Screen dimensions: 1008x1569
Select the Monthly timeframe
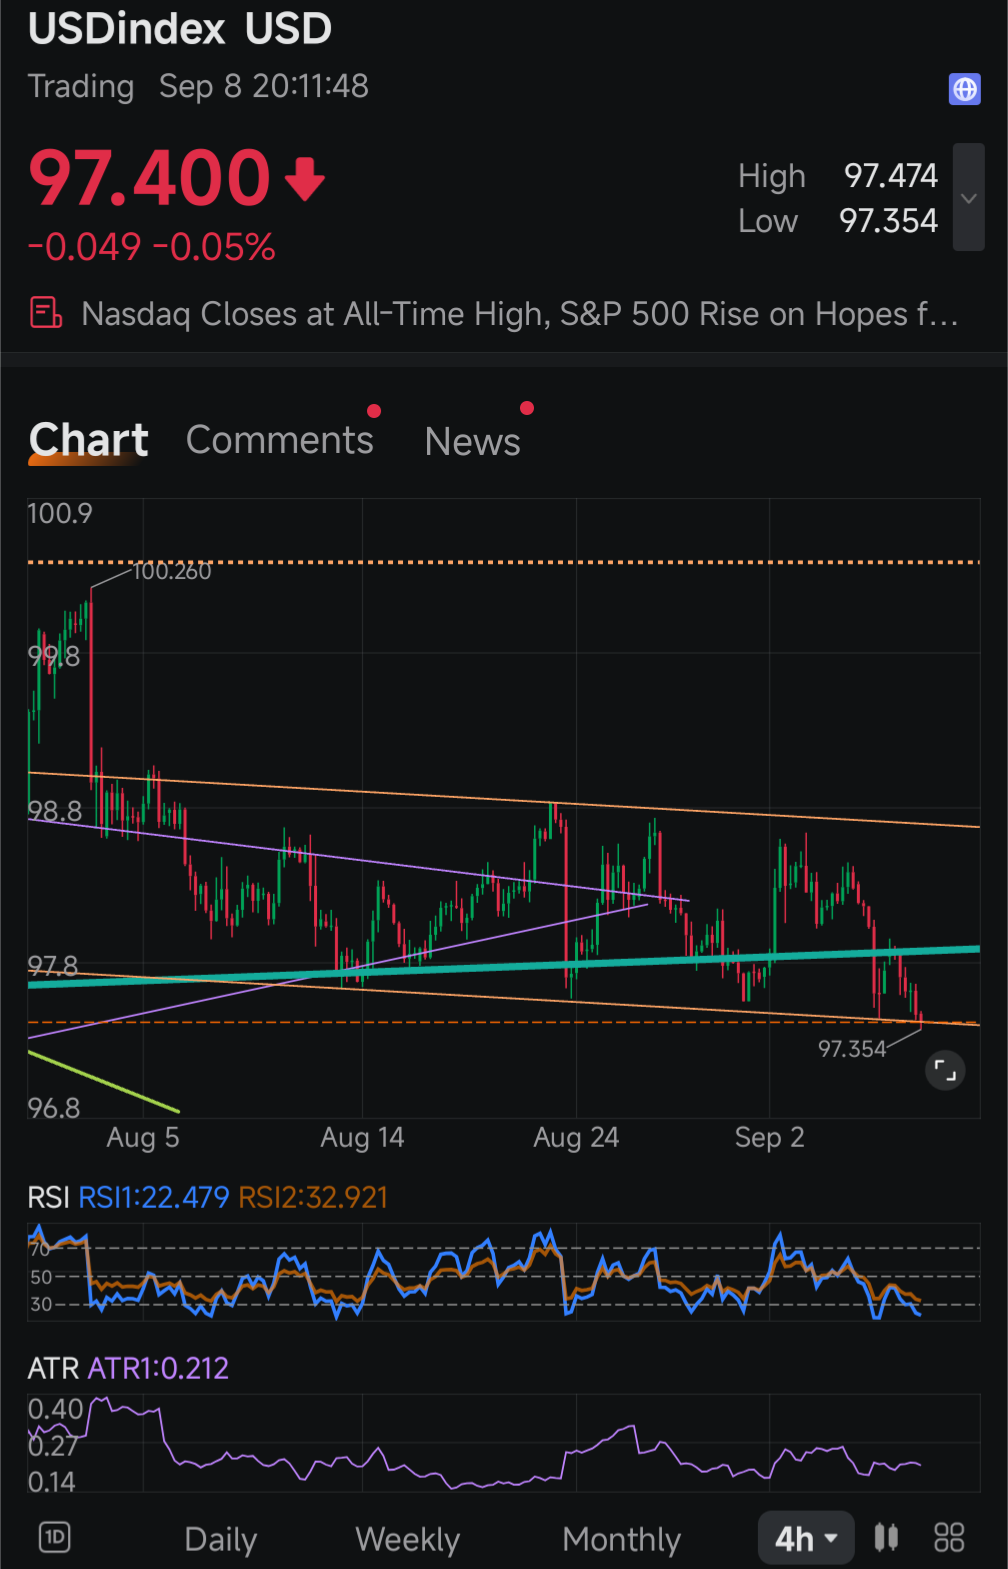[x=621, y=1539]
